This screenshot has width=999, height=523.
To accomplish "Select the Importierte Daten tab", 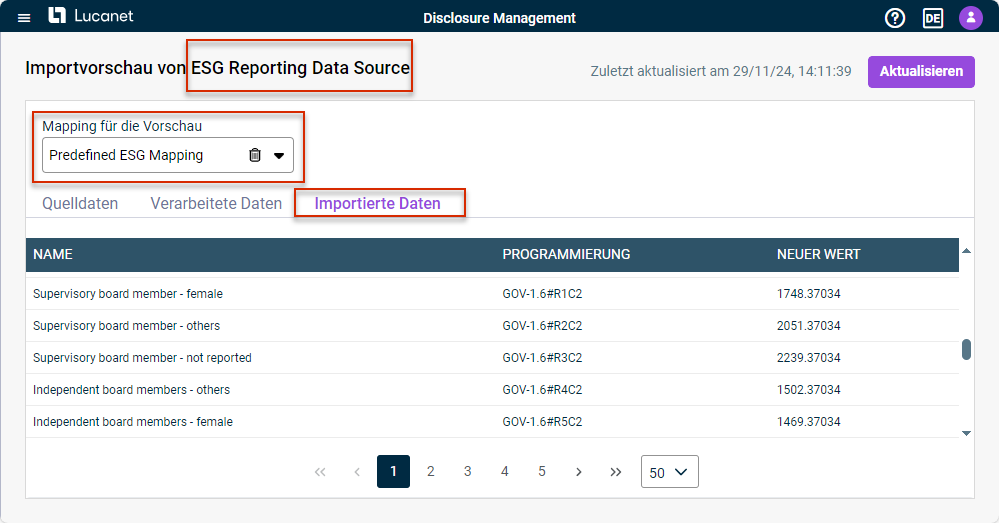I will [x=377, y=203].
